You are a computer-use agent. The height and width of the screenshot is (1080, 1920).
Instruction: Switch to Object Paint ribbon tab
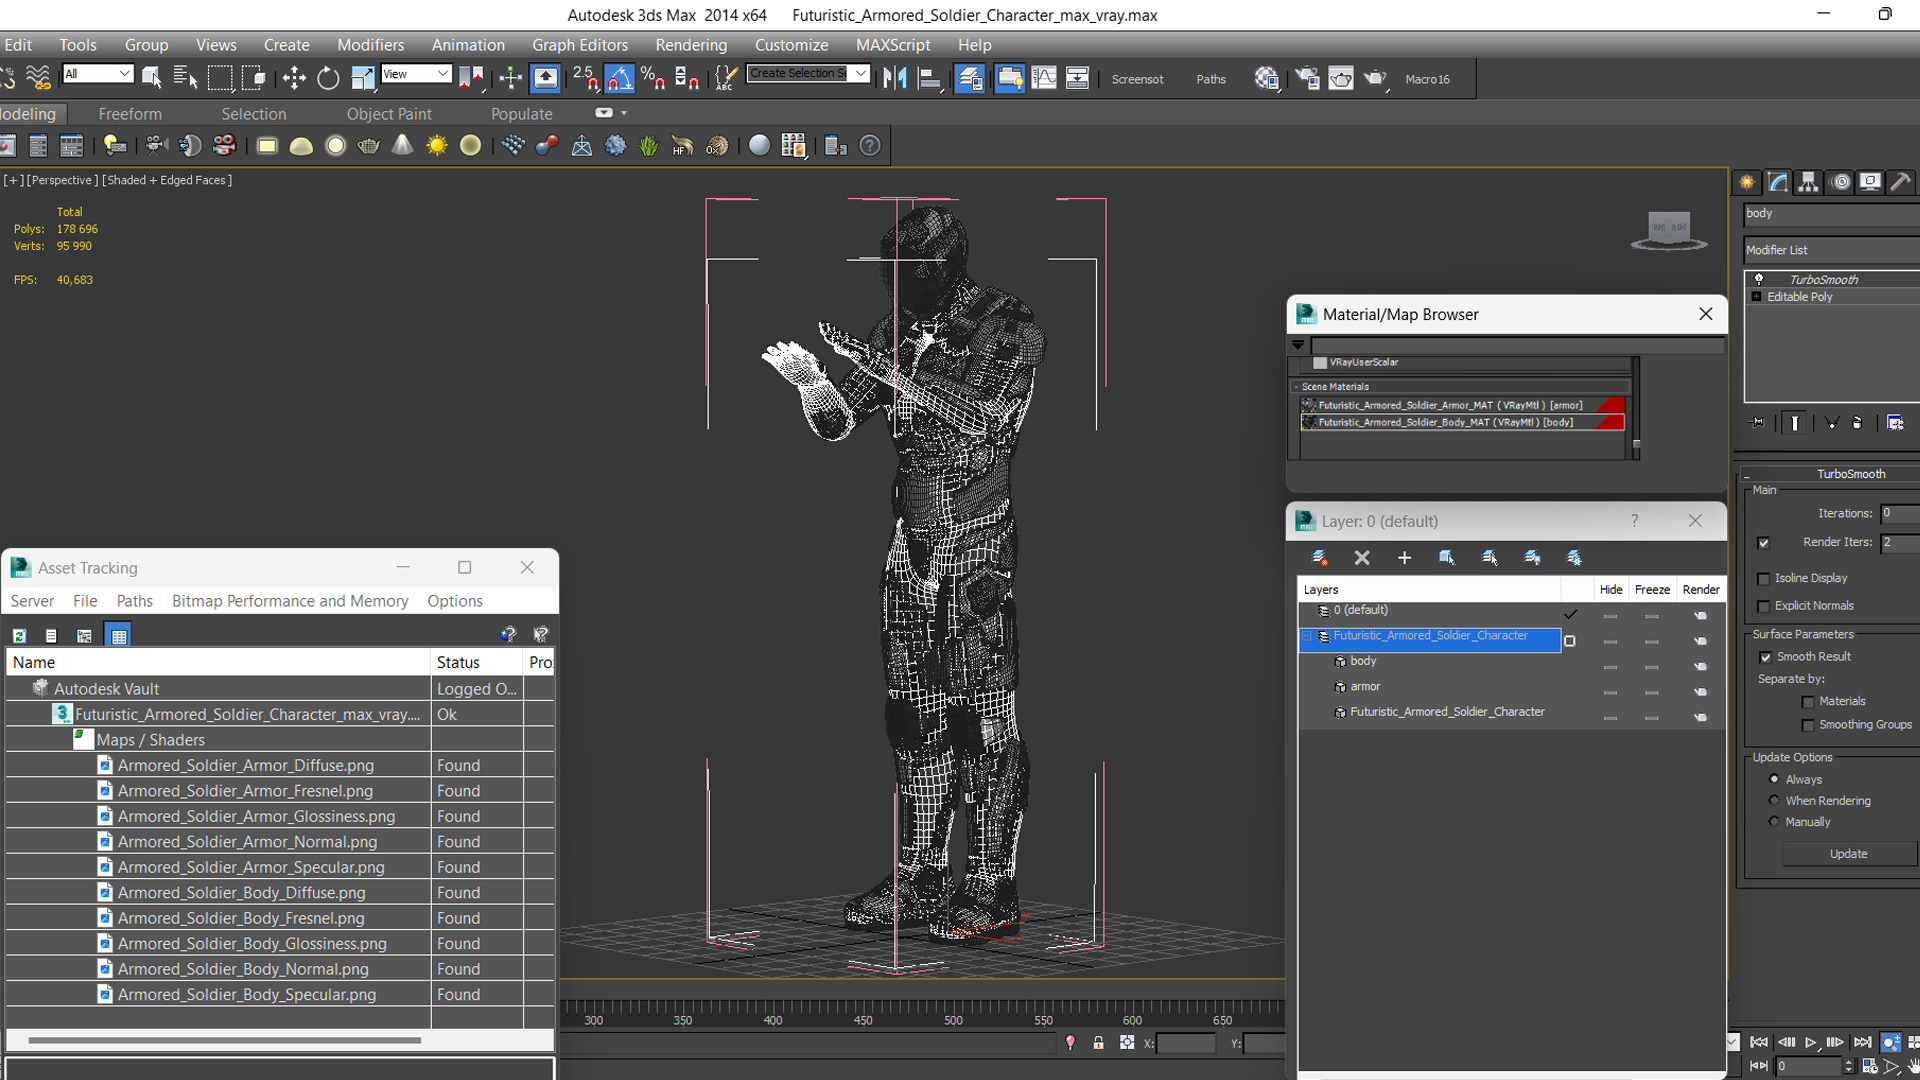[x=389, y=114]
